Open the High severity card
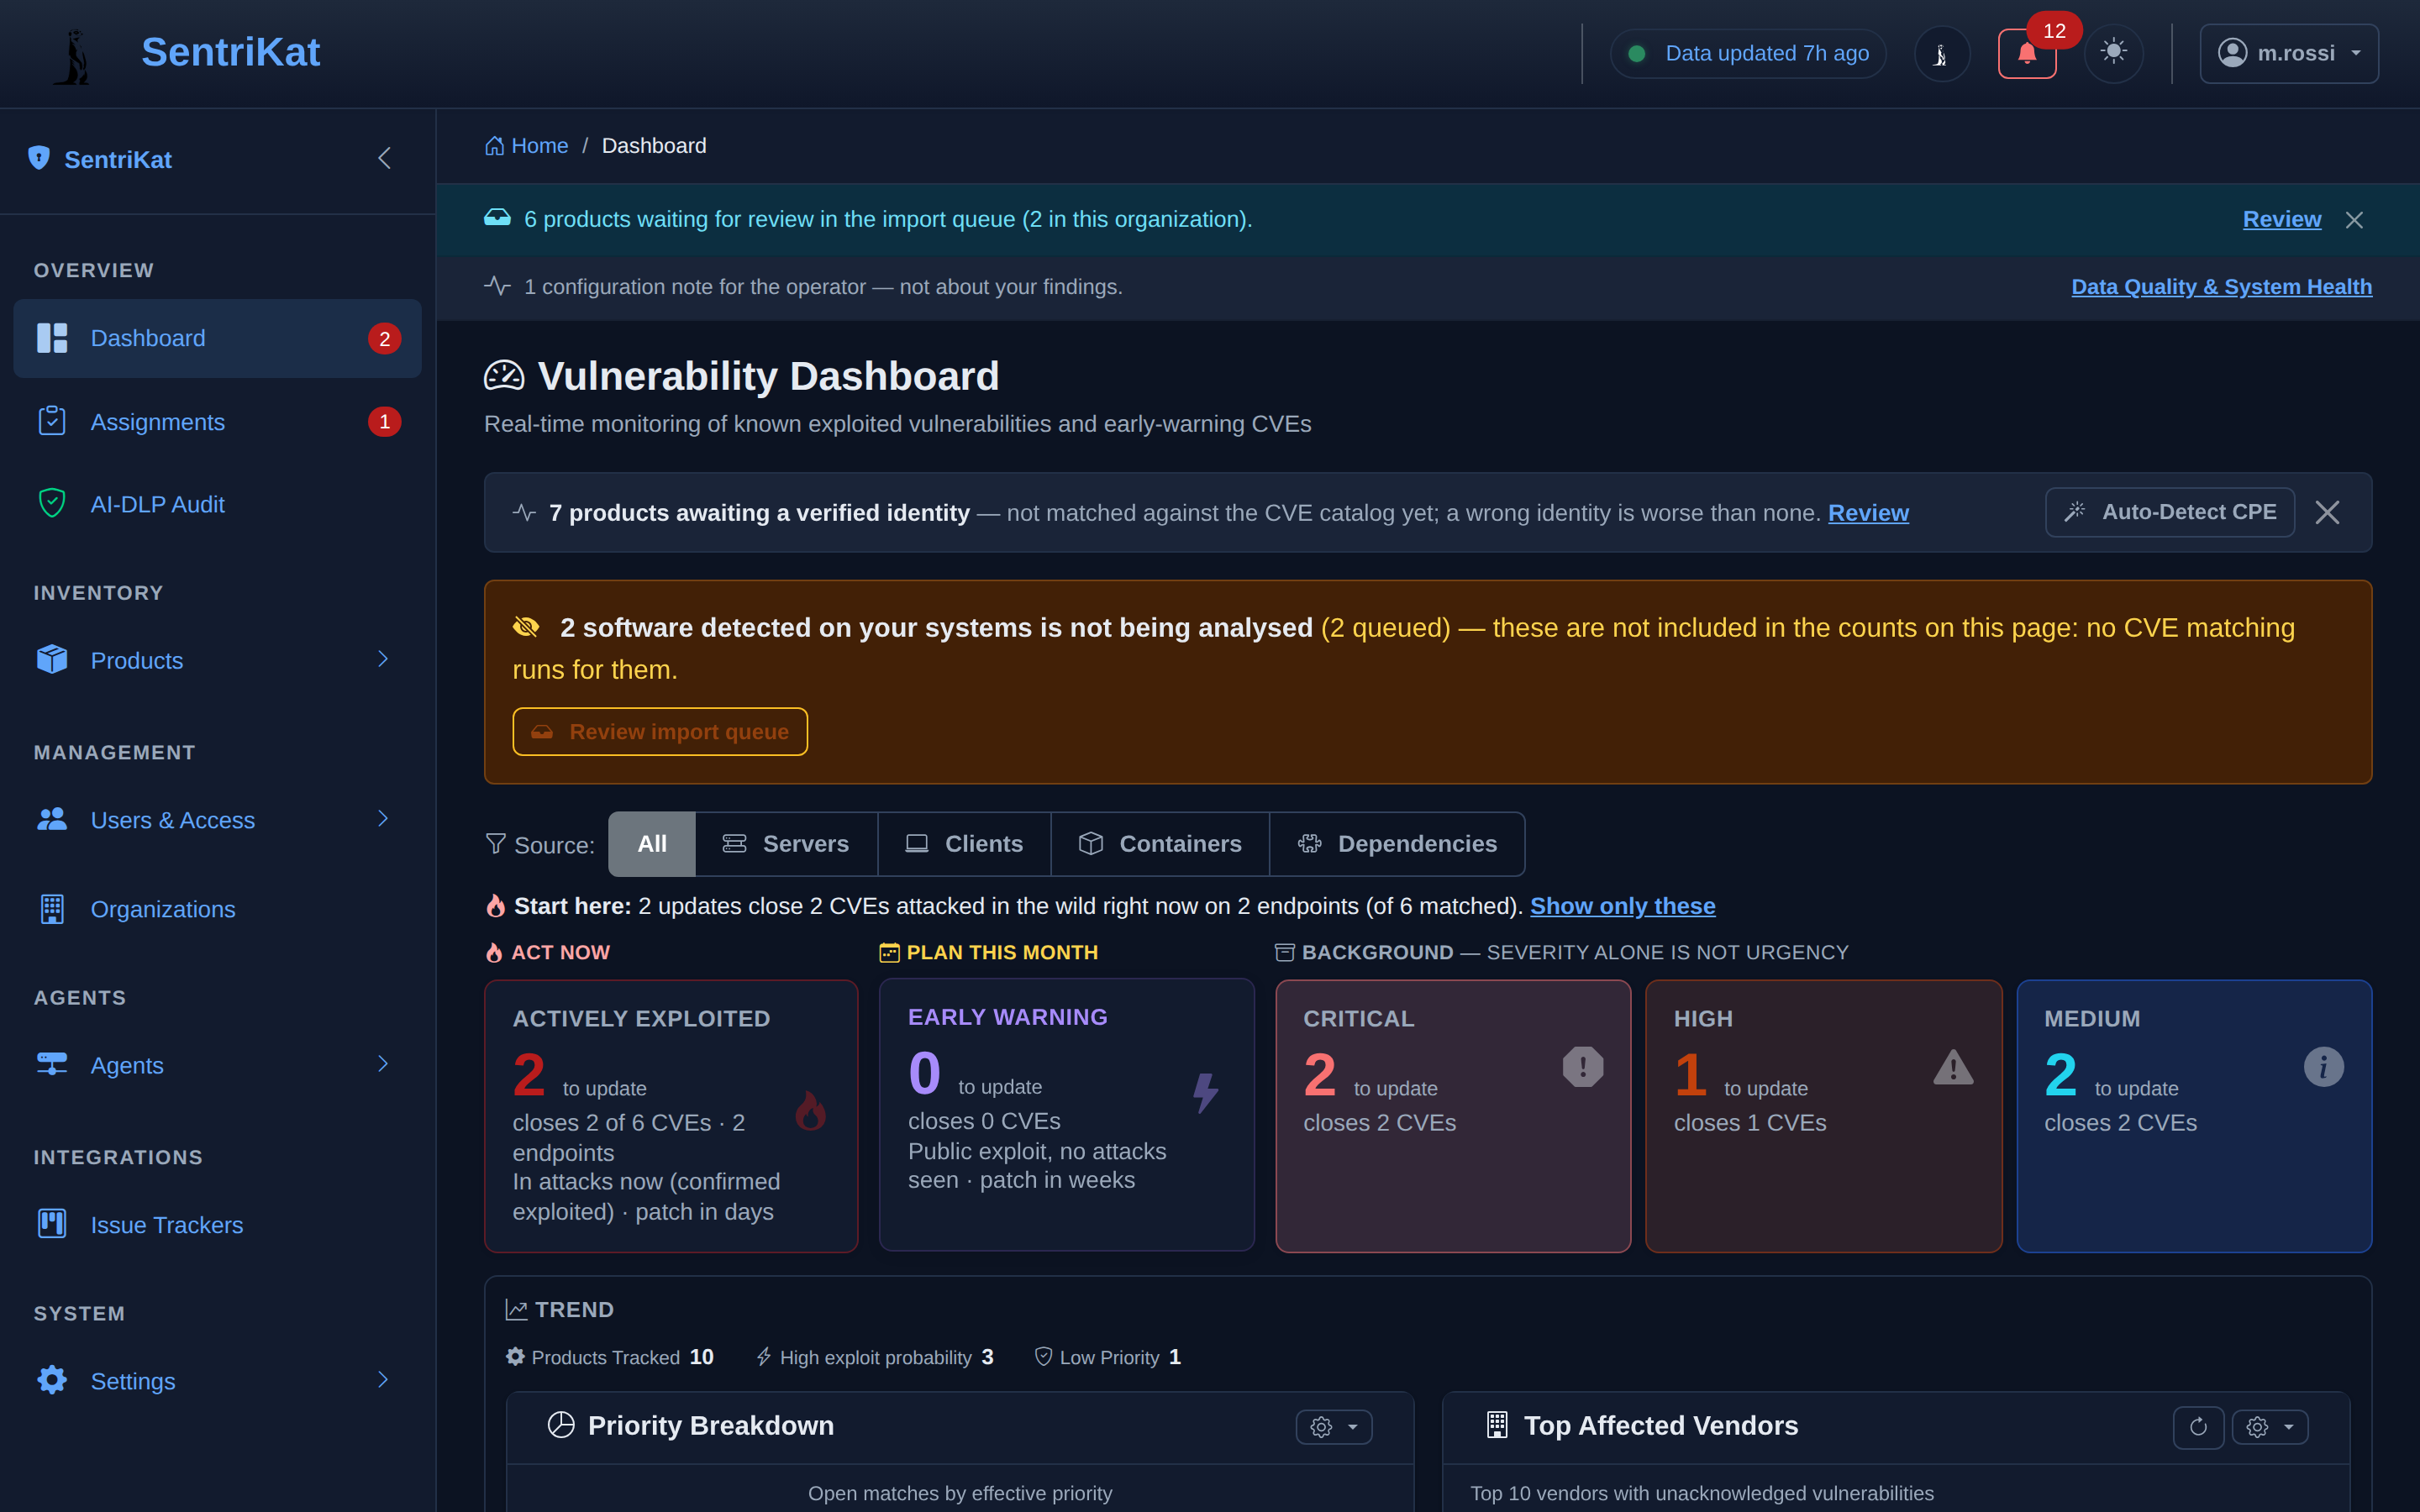Image resolution: width=2420 pixels, height=1512 pixels. pyautogui.click(x=1823, y=1116)
